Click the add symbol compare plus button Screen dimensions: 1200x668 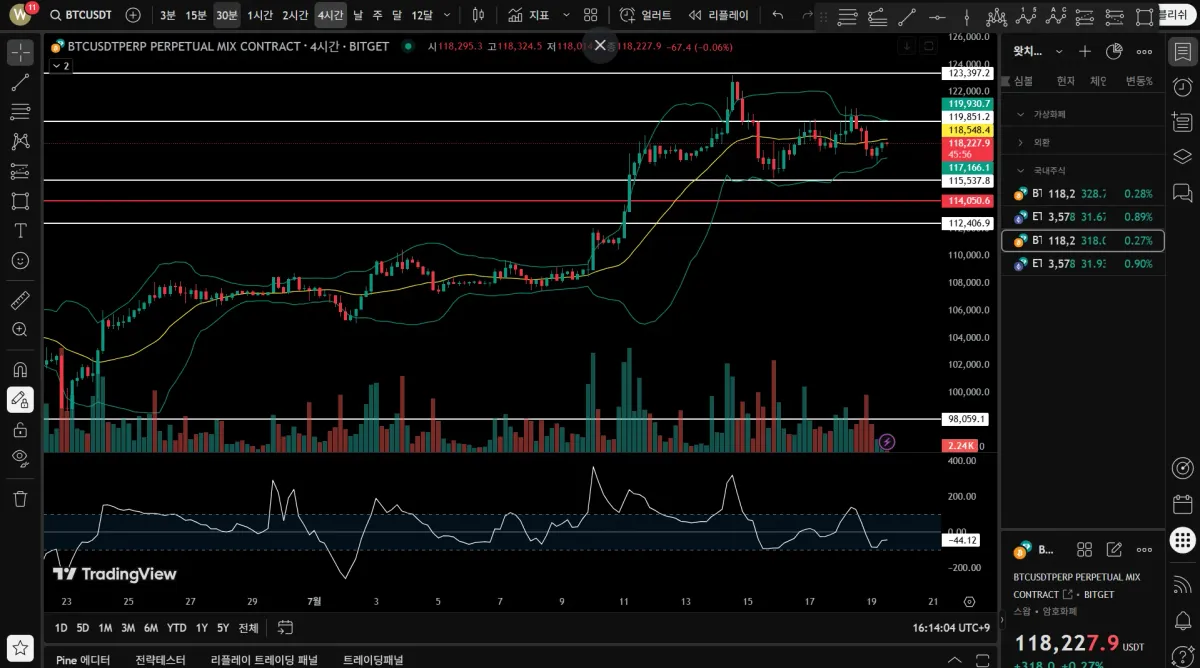click(x=133, y=15)
